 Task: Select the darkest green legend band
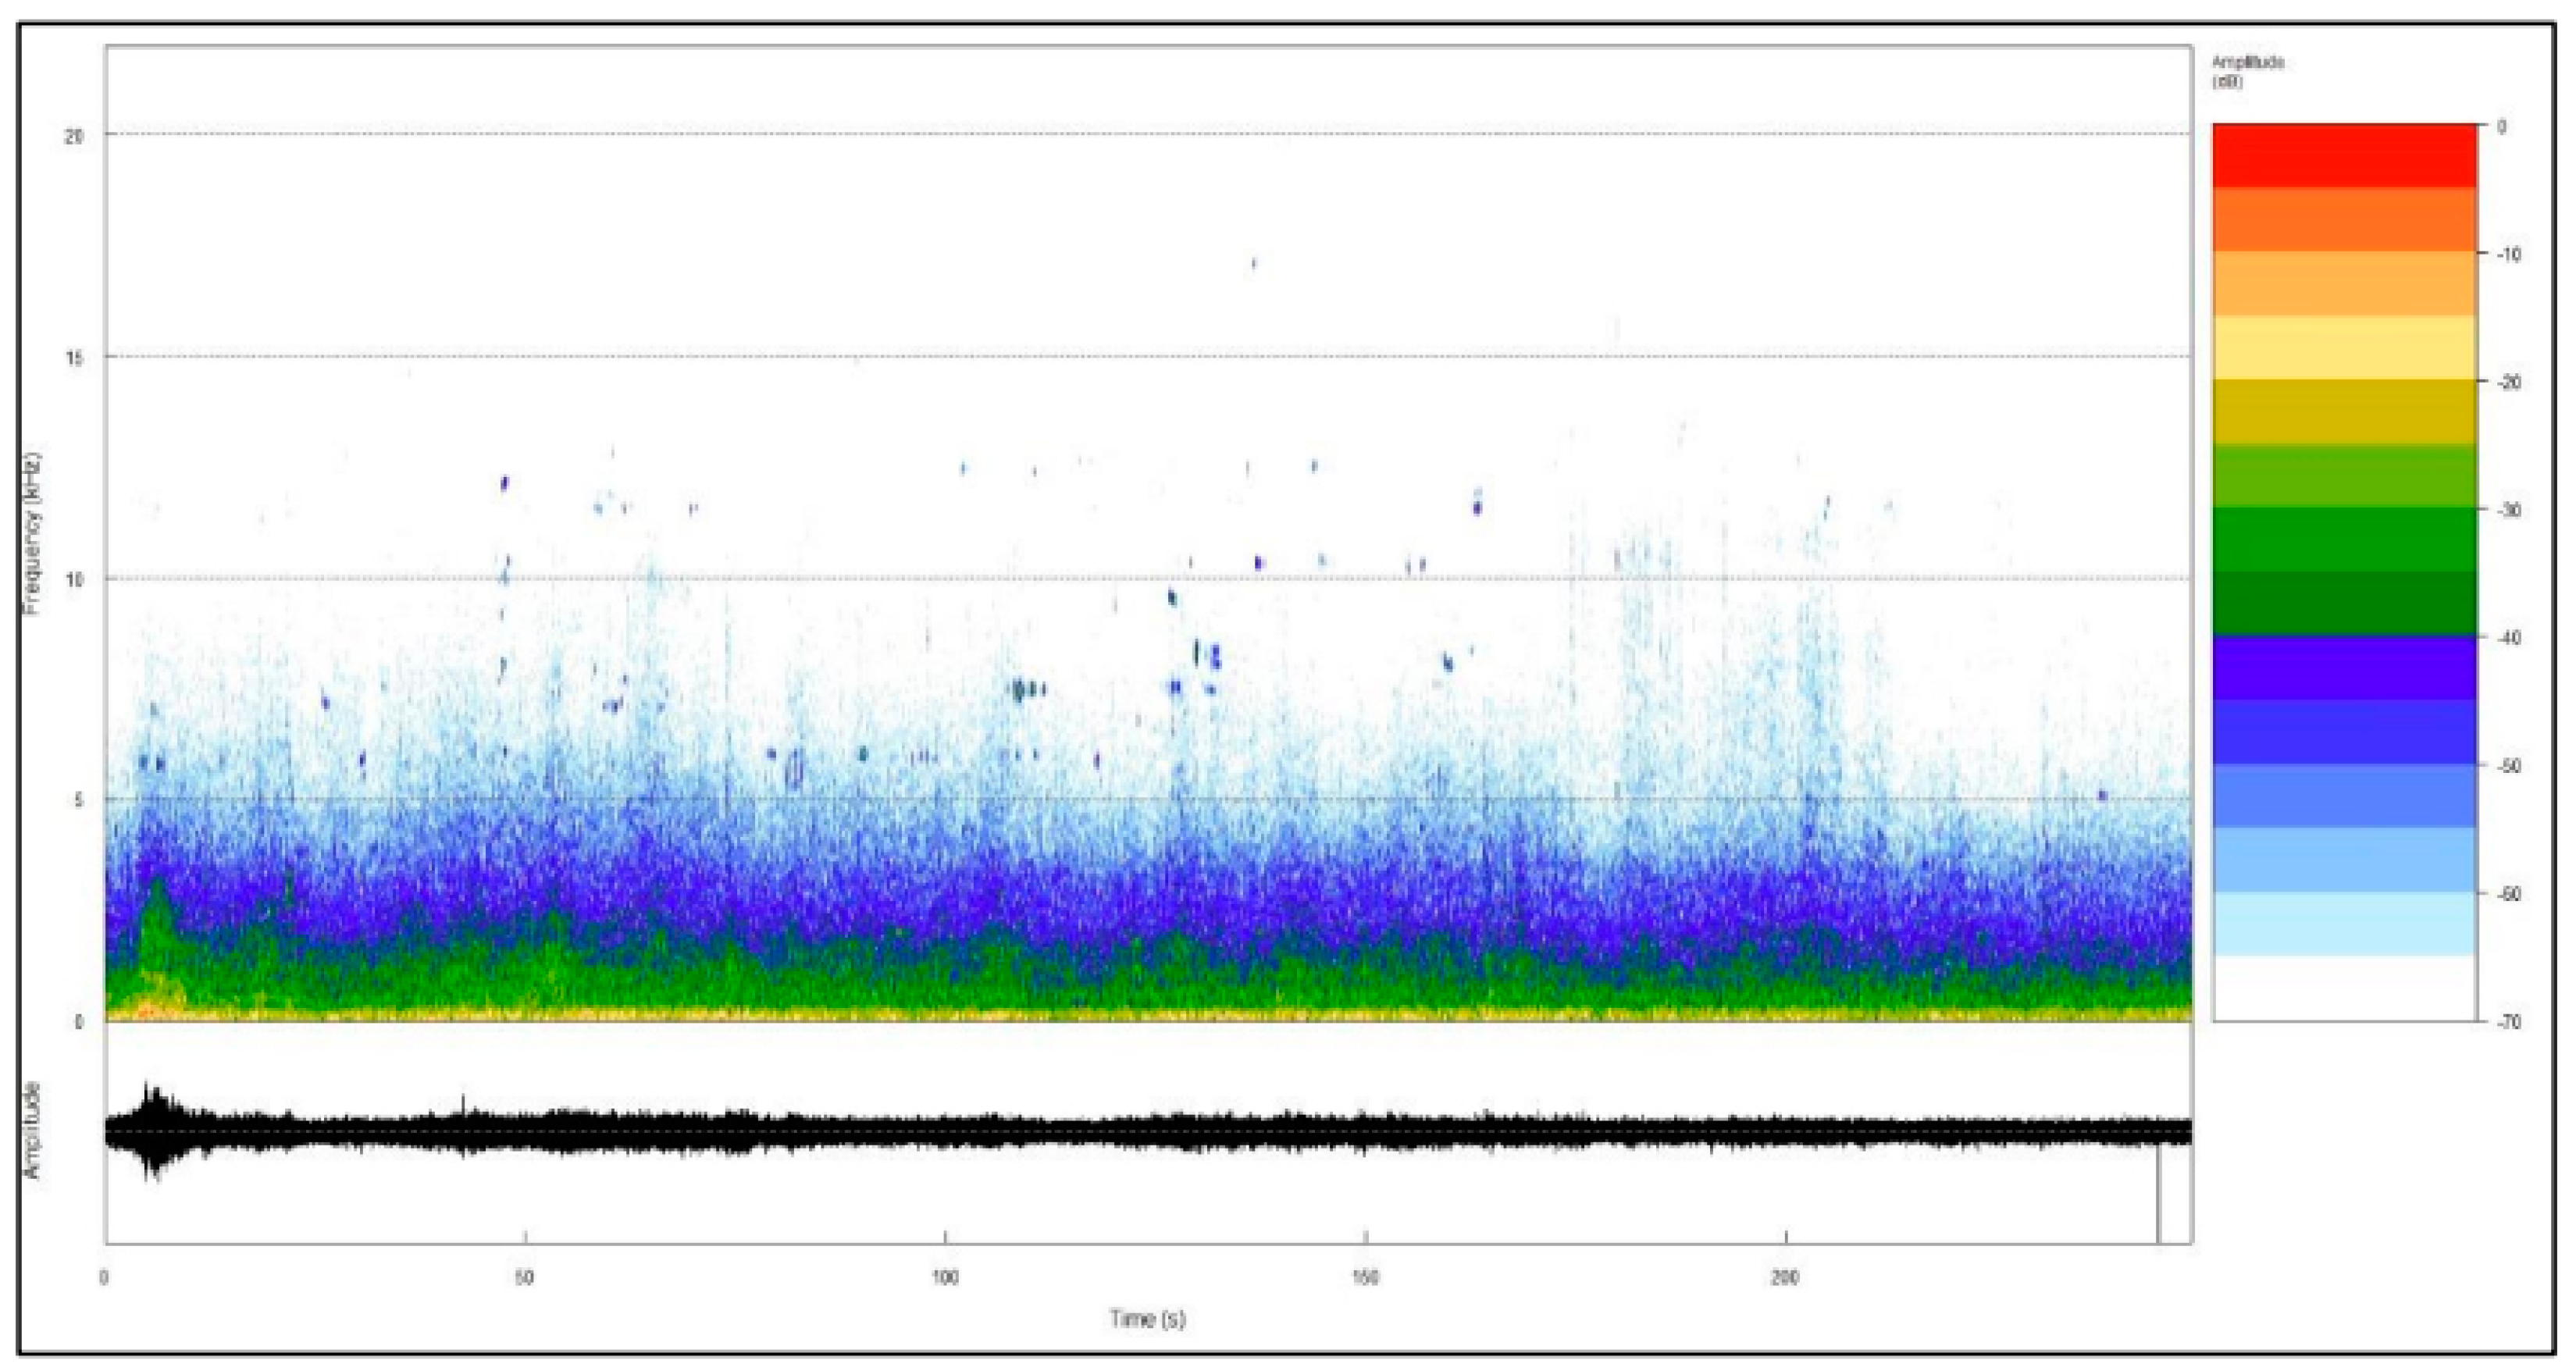pyautogui.click(x=2343, y=603)
